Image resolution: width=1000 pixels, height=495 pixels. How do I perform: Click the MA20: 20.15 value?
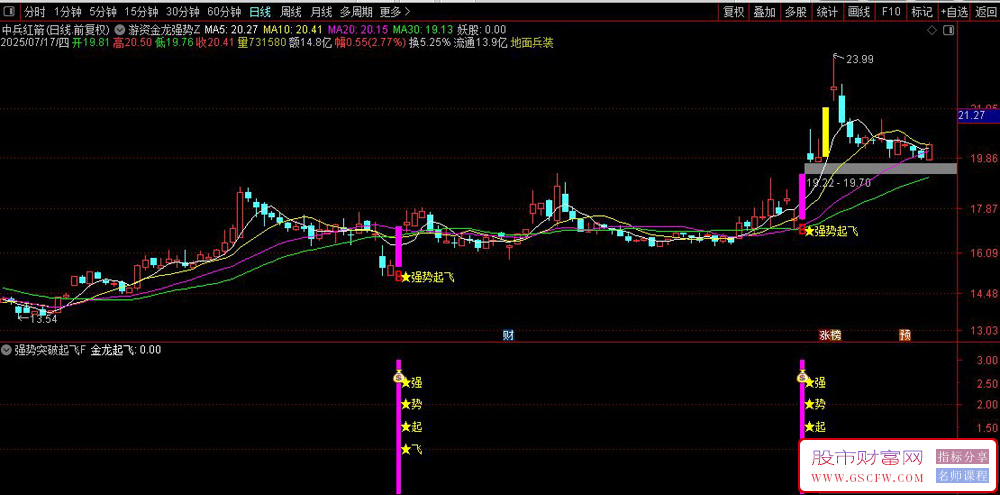coord(357,29)
